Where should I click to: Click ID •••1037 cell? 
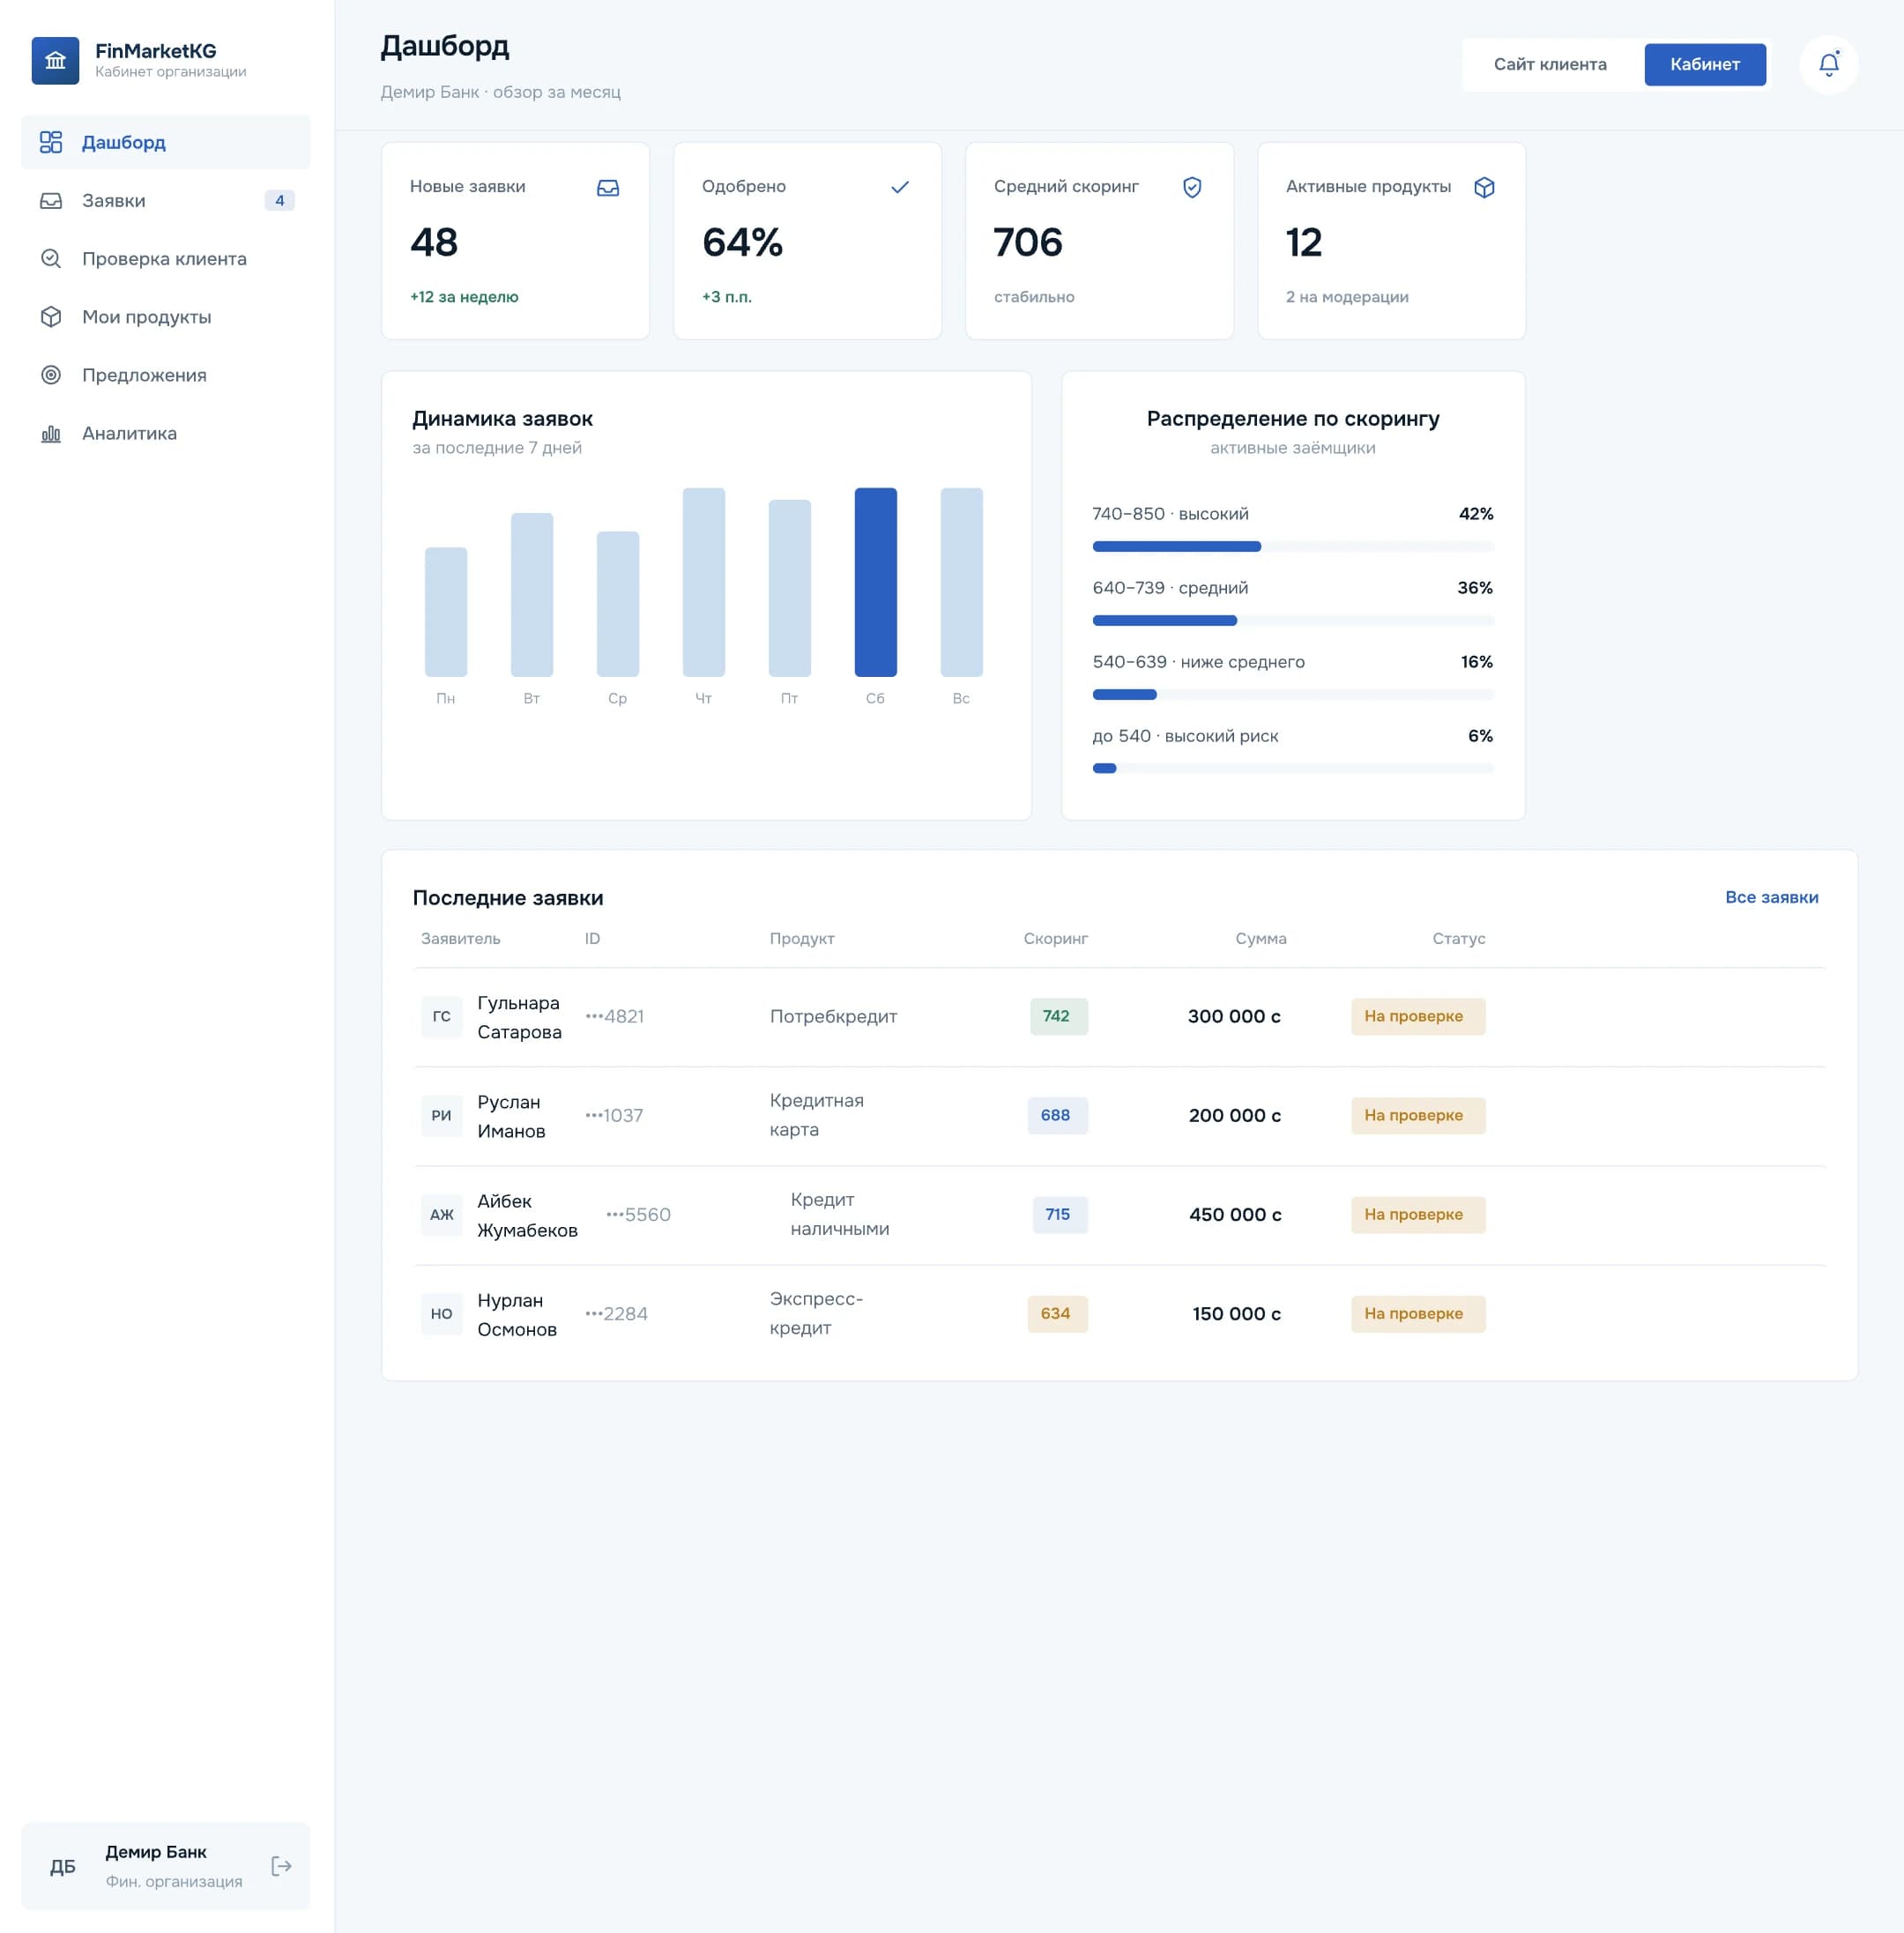click(614, 1115)
